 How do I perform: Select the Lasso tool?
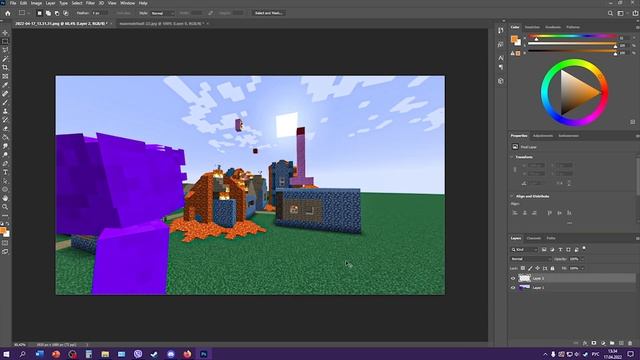(x=5, y=50)
